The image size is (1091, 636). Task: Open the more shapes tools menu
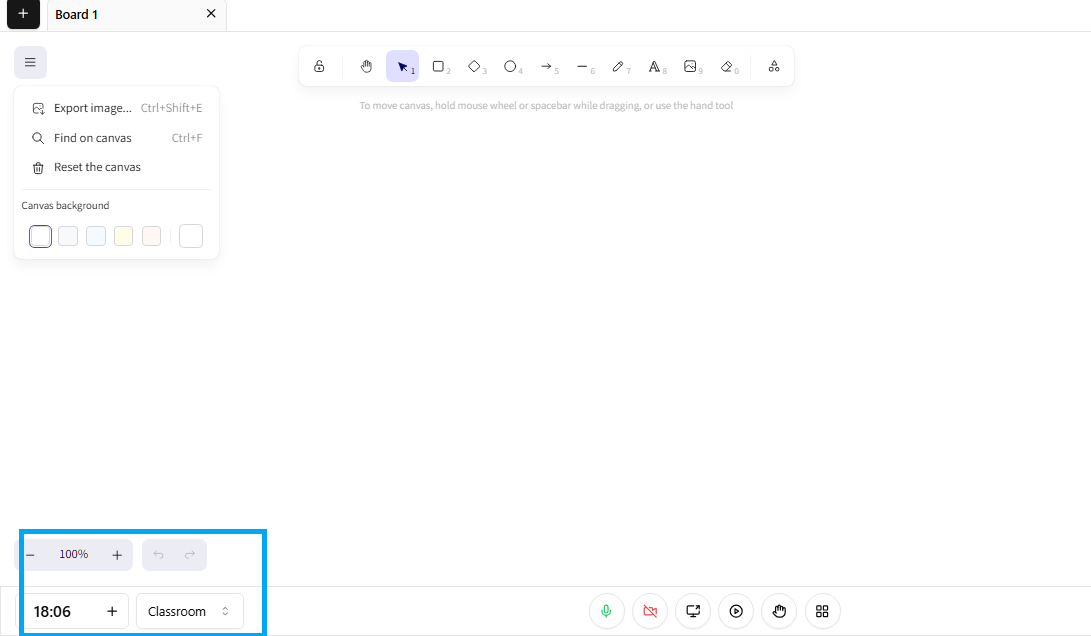[x=774, y=67]
